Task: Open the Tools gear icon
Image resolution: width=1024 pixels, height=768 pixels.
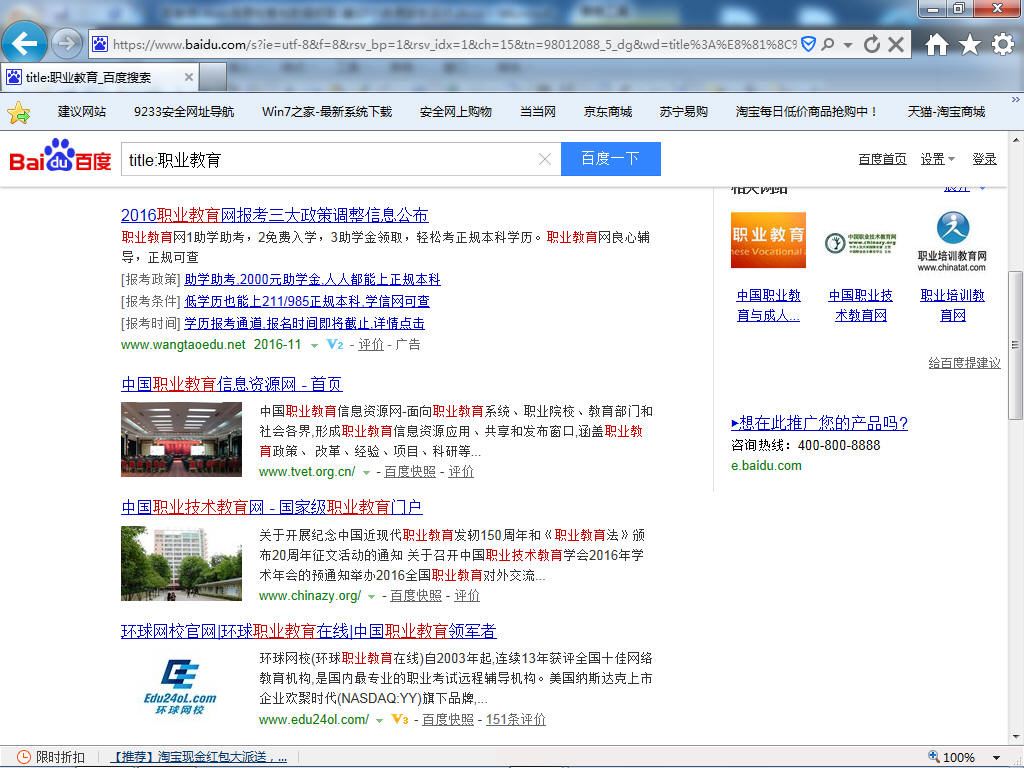Action: coord(1002,44)
